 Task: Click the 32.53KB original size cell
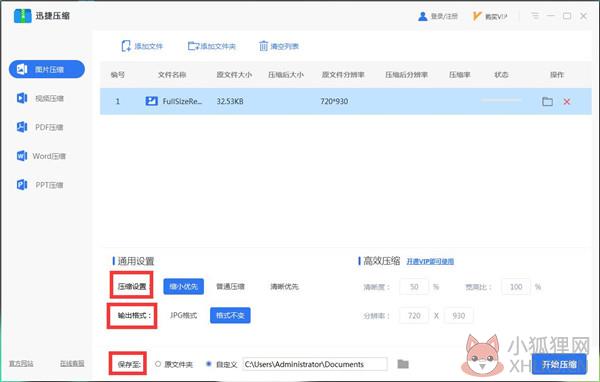[230, 101]
